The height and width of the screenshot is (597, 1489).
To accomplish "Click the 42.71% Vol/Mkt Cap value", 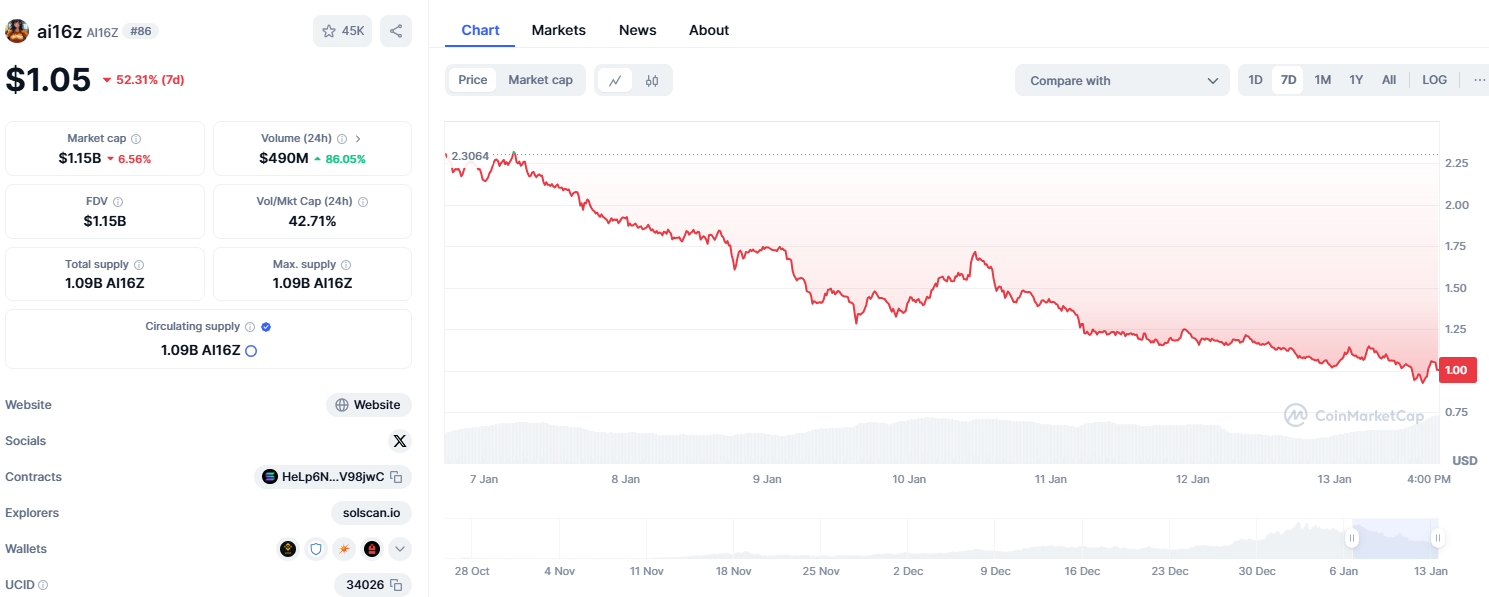I will [x=312, y=221].
